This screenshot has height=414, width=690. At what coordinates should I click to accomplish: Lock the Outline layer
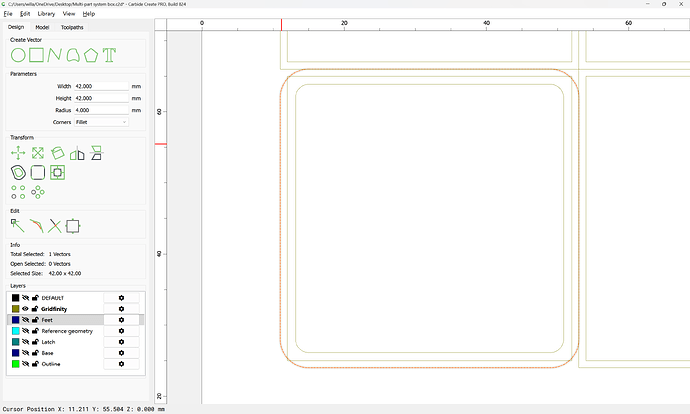click(35, 364)
